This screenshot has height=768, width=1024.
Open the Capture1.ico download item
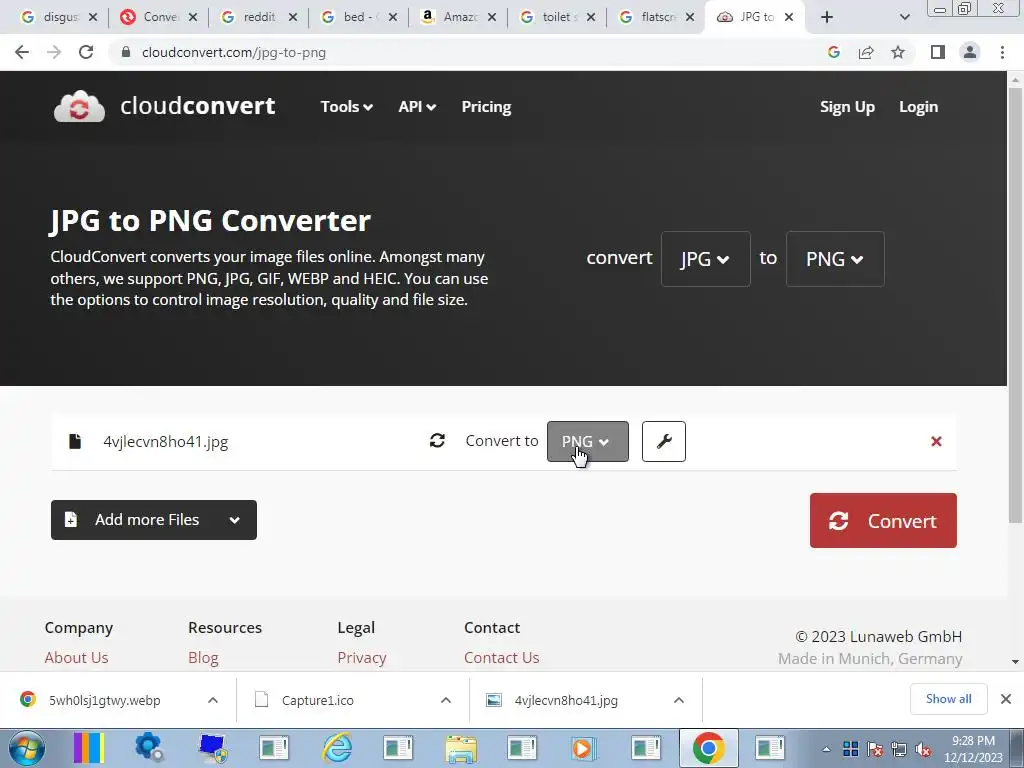[318, 700]
